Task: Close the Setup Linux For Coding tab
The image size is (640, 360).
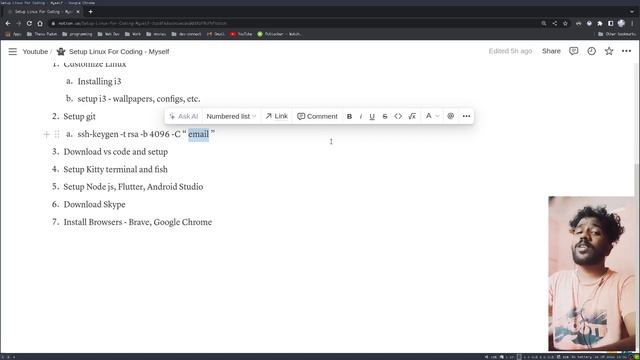Action: click(78, 12)
